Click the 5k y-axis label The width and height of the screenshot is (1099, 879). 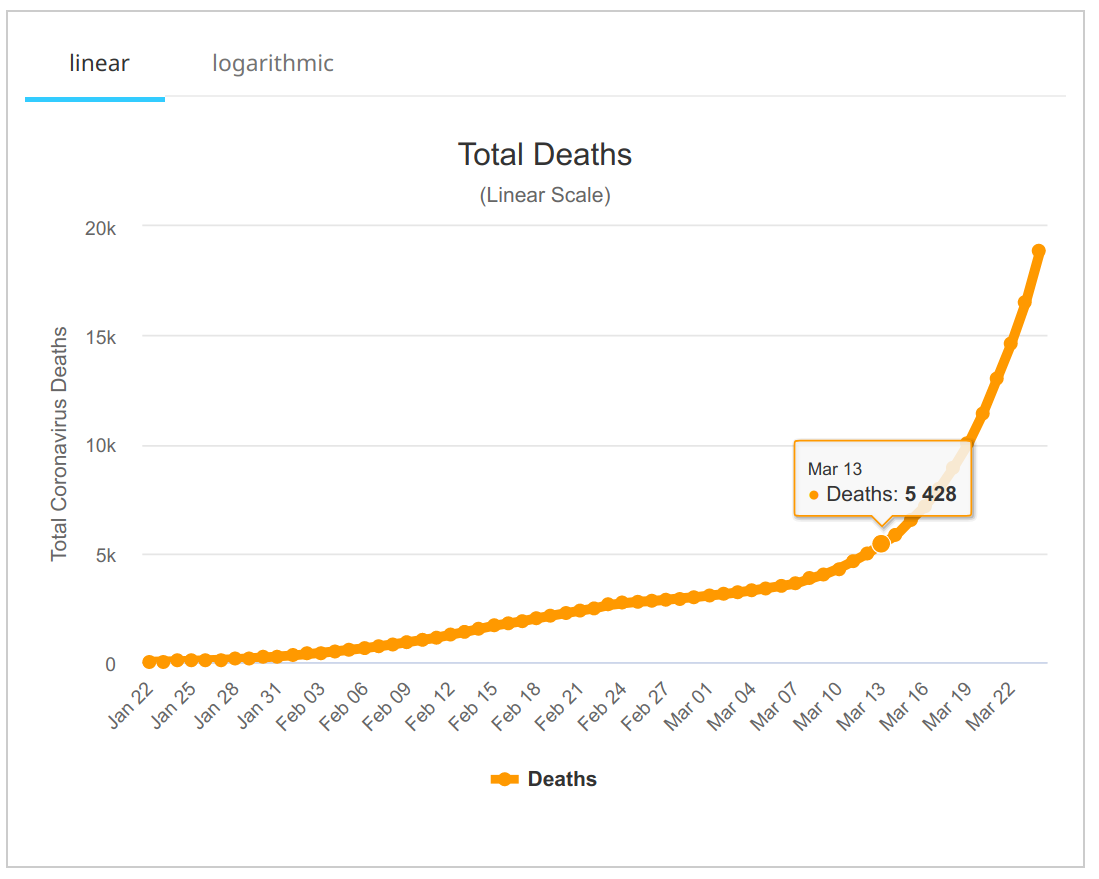[104, 555]
